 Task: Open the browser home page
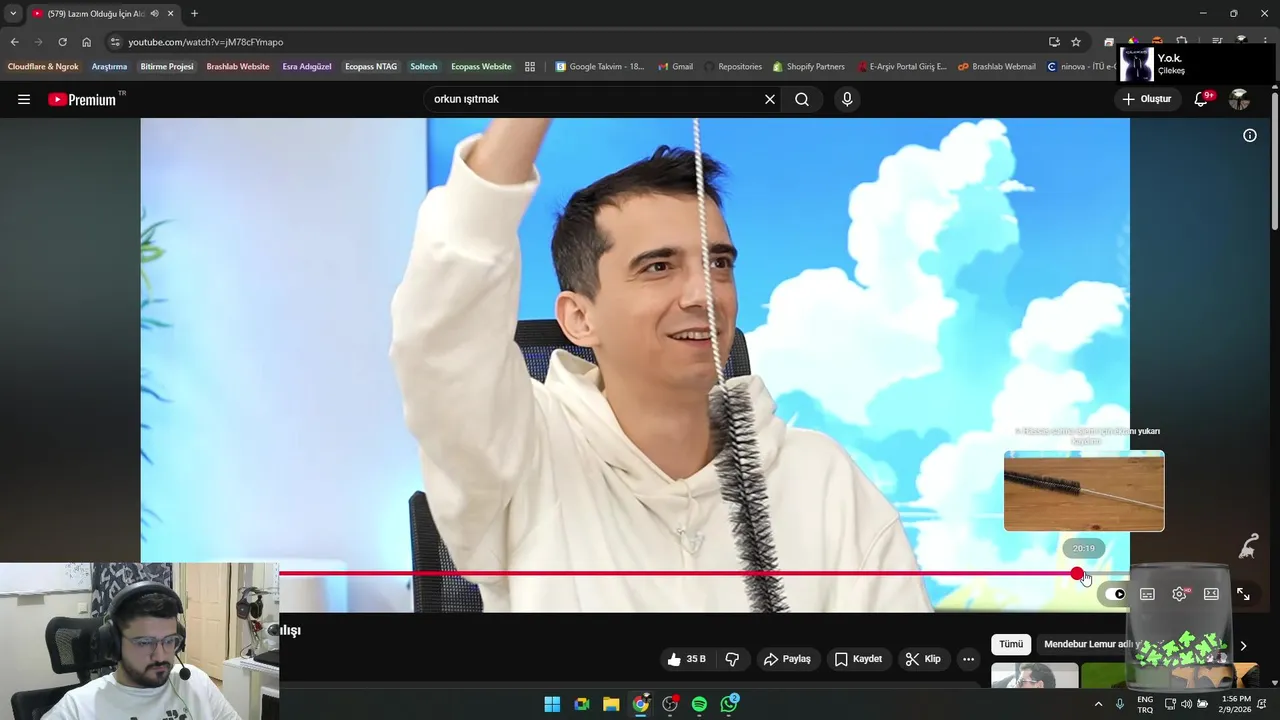point(86,42)
